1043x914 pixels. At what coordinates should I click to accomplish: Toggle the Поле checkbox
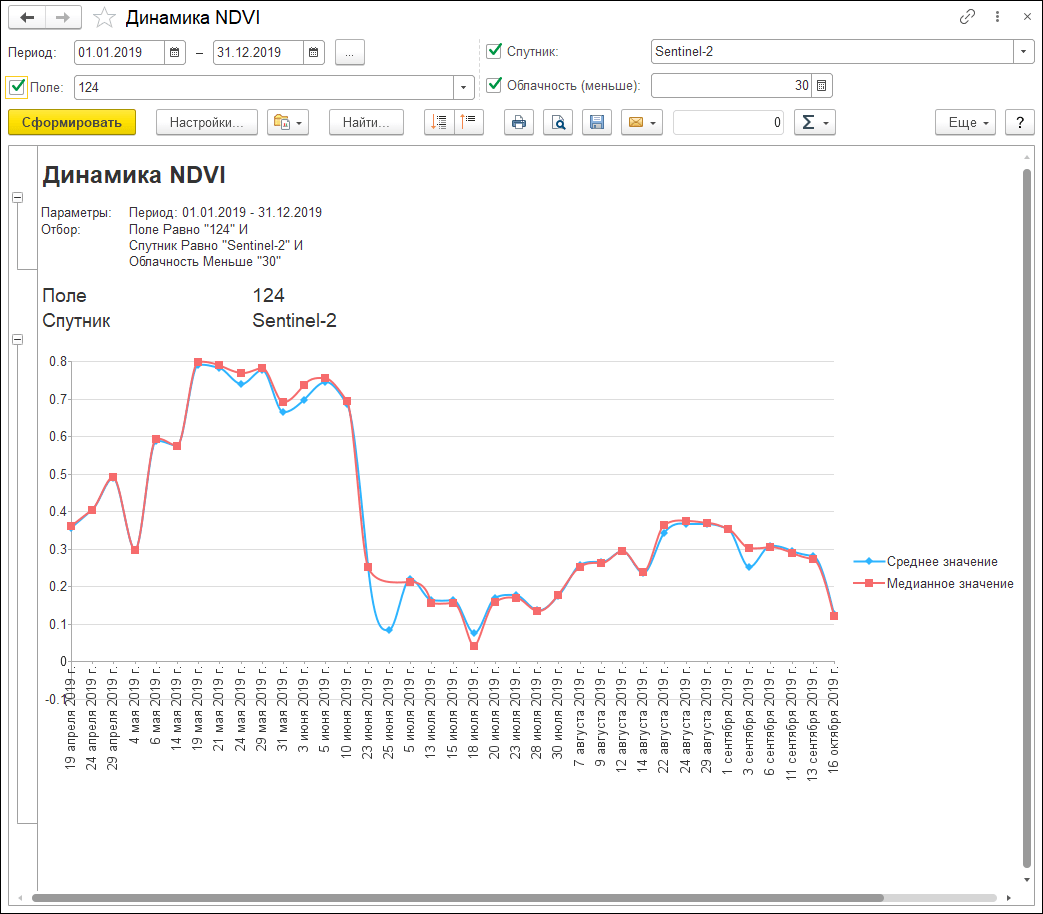point(17,87)
